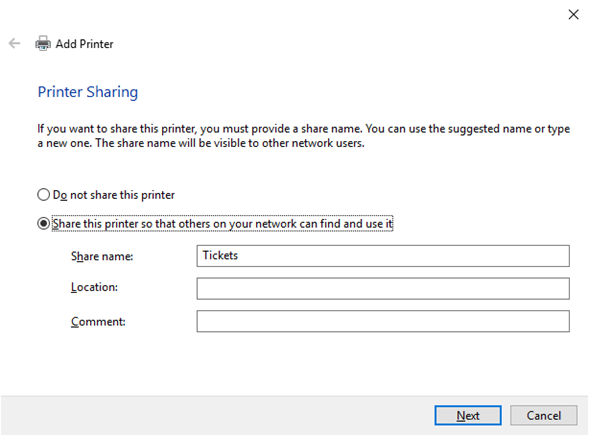Click the share name instructions paragraph

(304, 136)
